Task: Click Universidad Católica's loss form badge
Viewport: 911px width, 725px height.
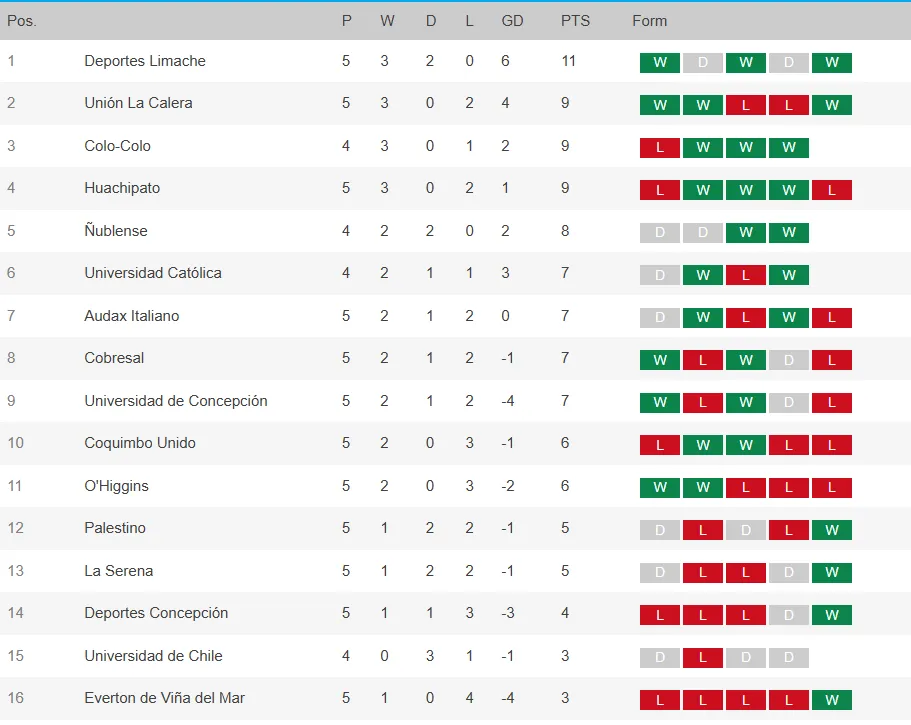Action: pyautogui.click(x=746, y=275)
